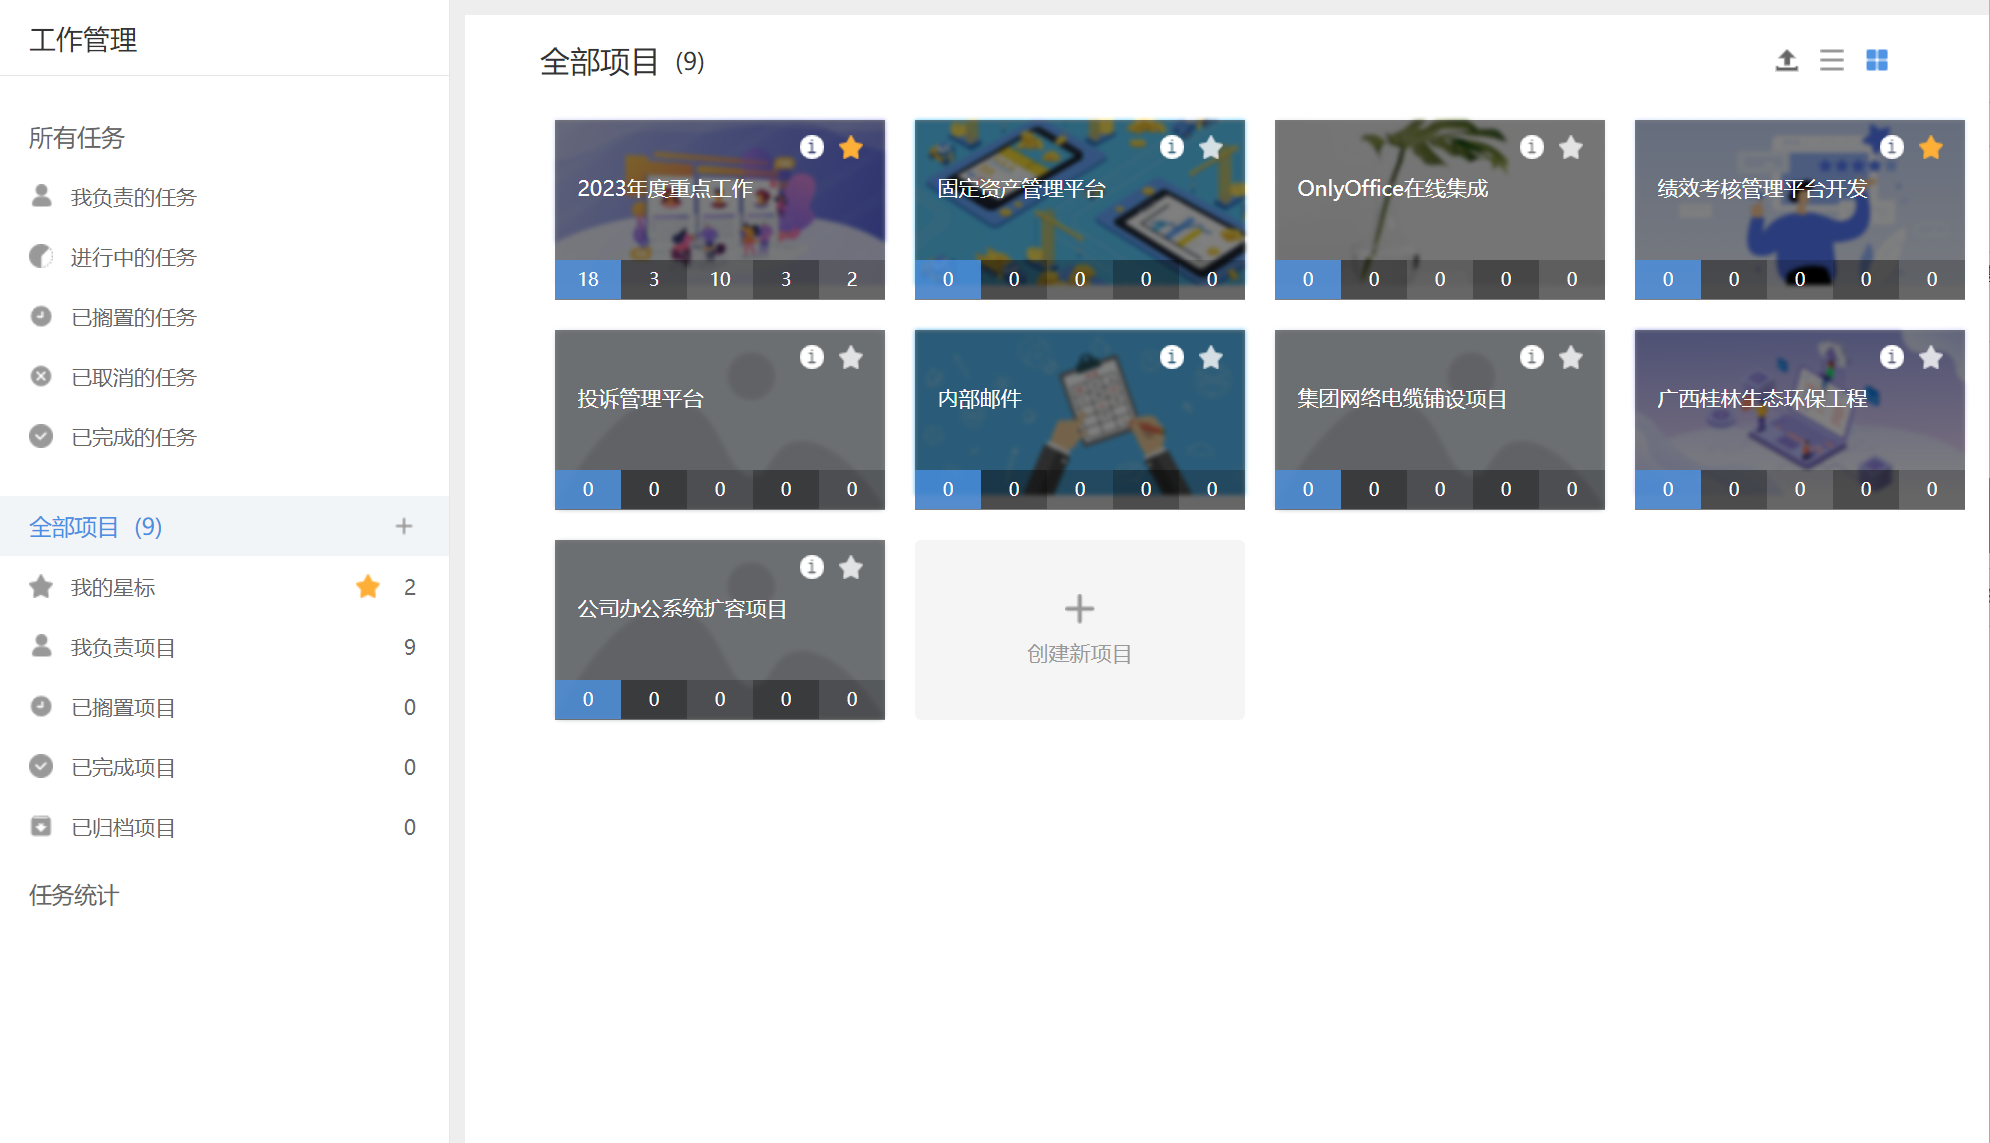This screenshot has width=1990, height=1143.
Task: Open the 任务统计 section
Action: [x=74, y=895]
